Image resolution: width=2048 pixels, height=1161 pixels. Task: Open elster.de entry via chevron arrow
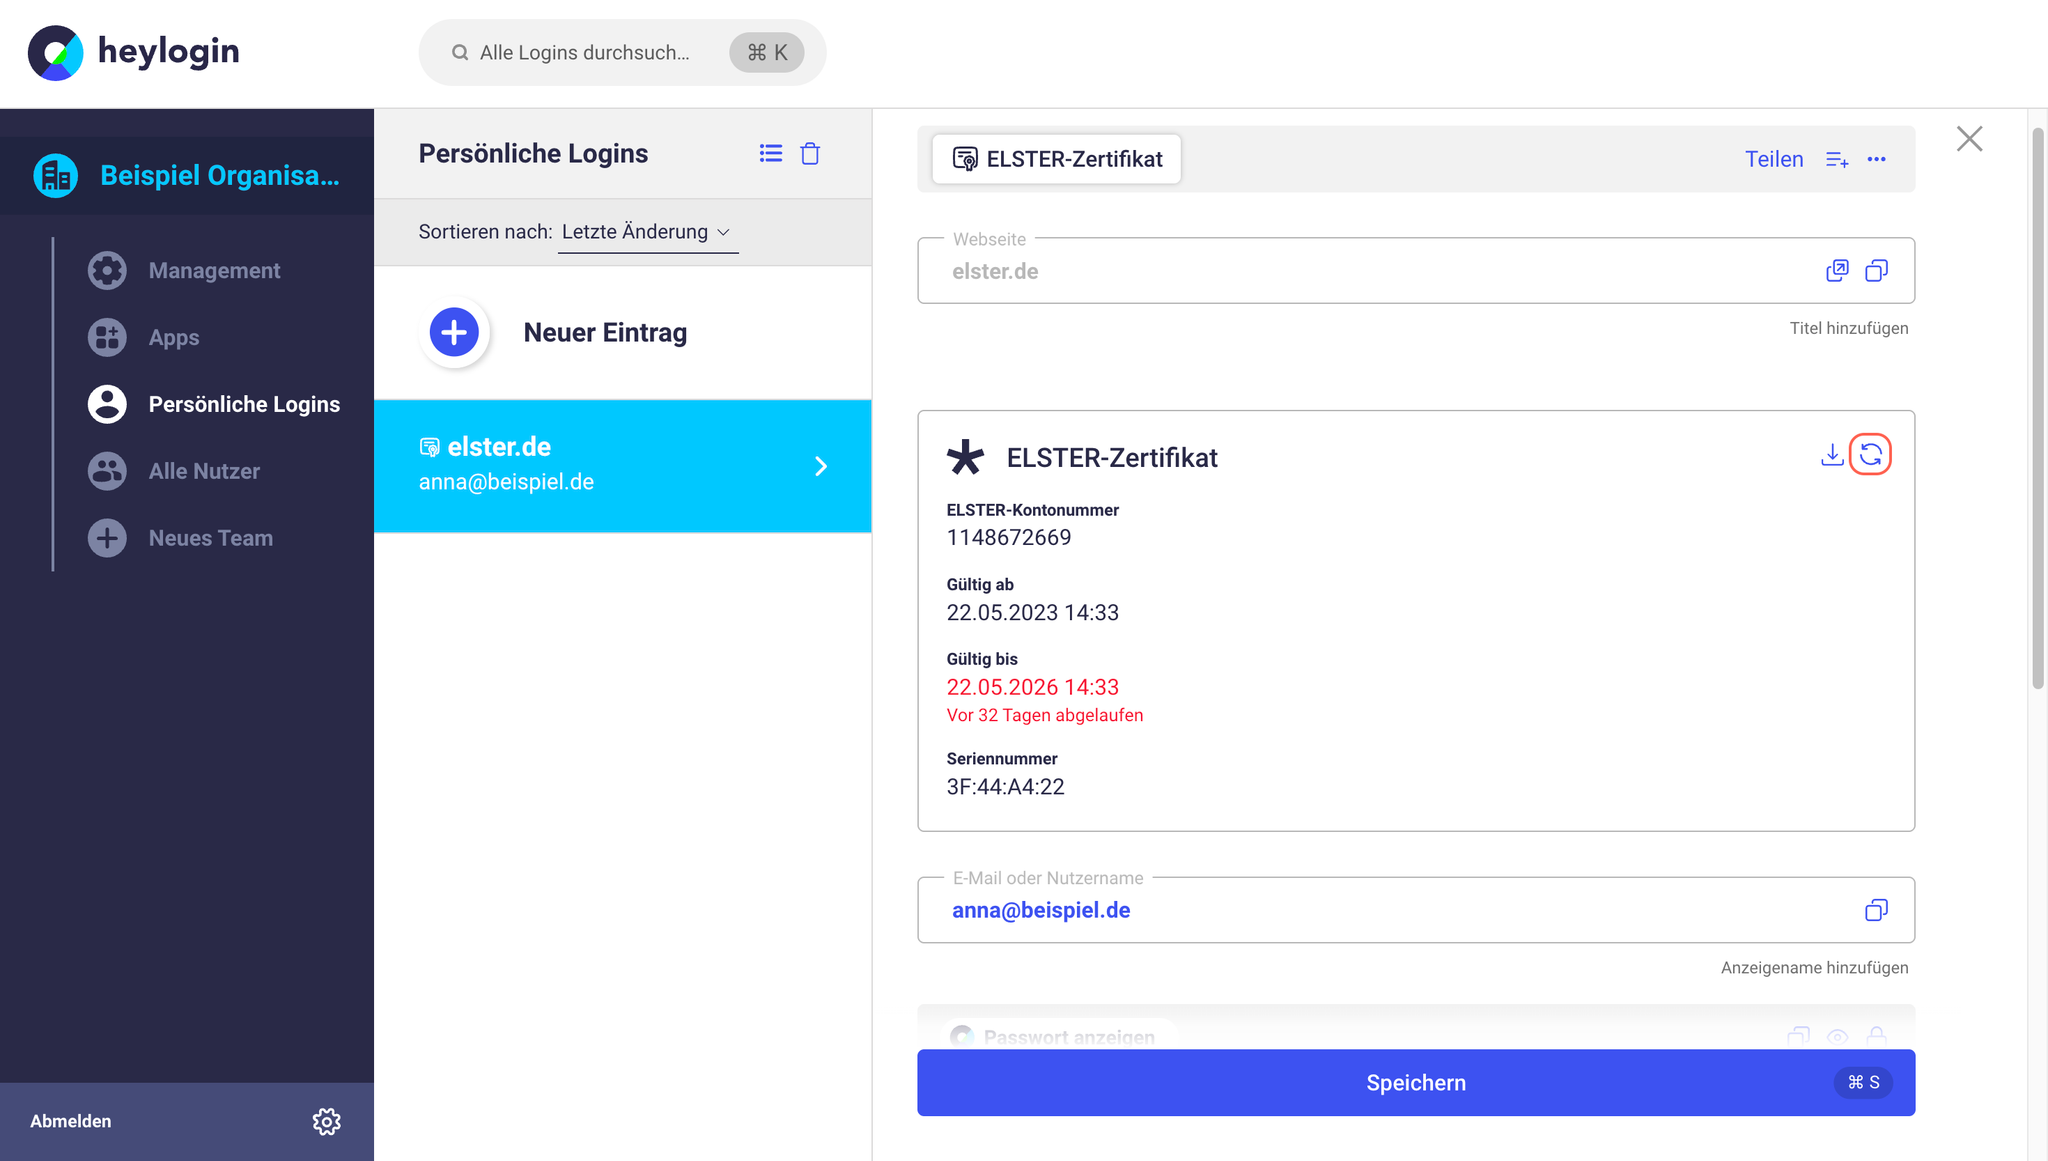pos(820,466)
